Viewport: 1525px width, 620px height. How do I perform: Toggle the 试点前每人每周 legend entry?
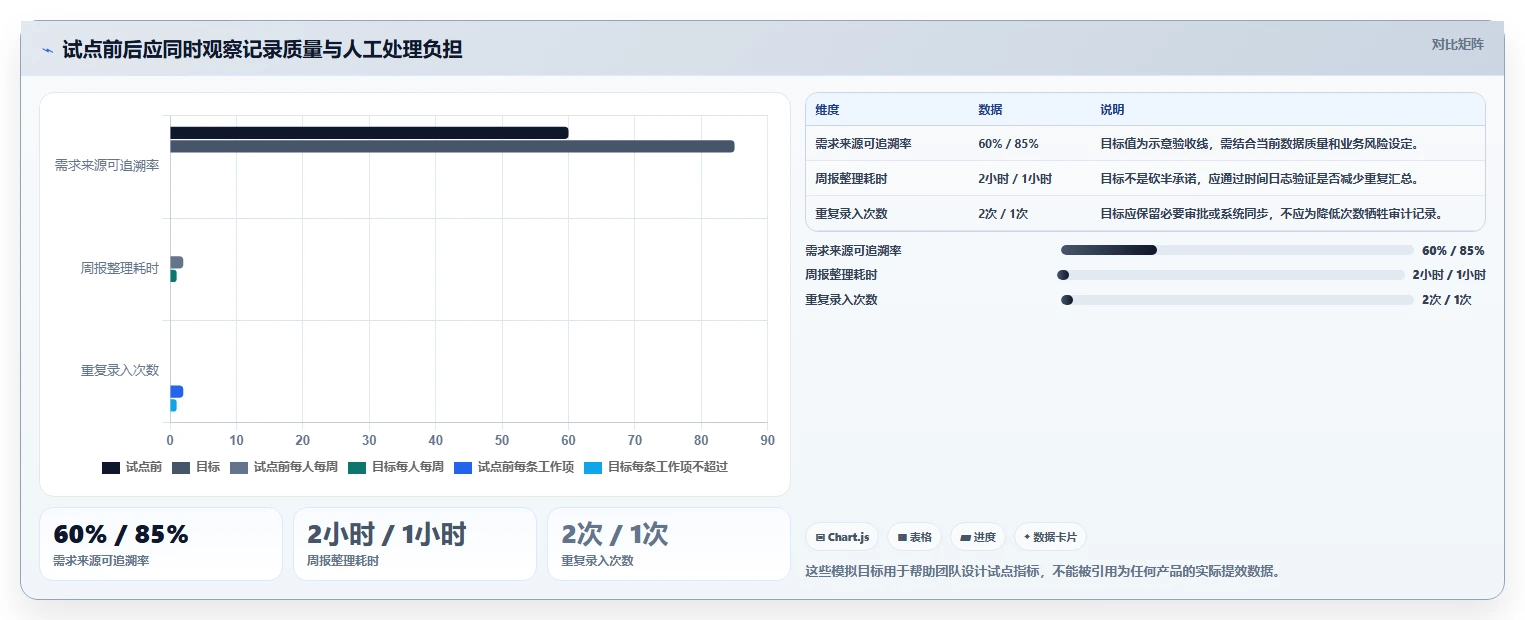tap(284, 467)
